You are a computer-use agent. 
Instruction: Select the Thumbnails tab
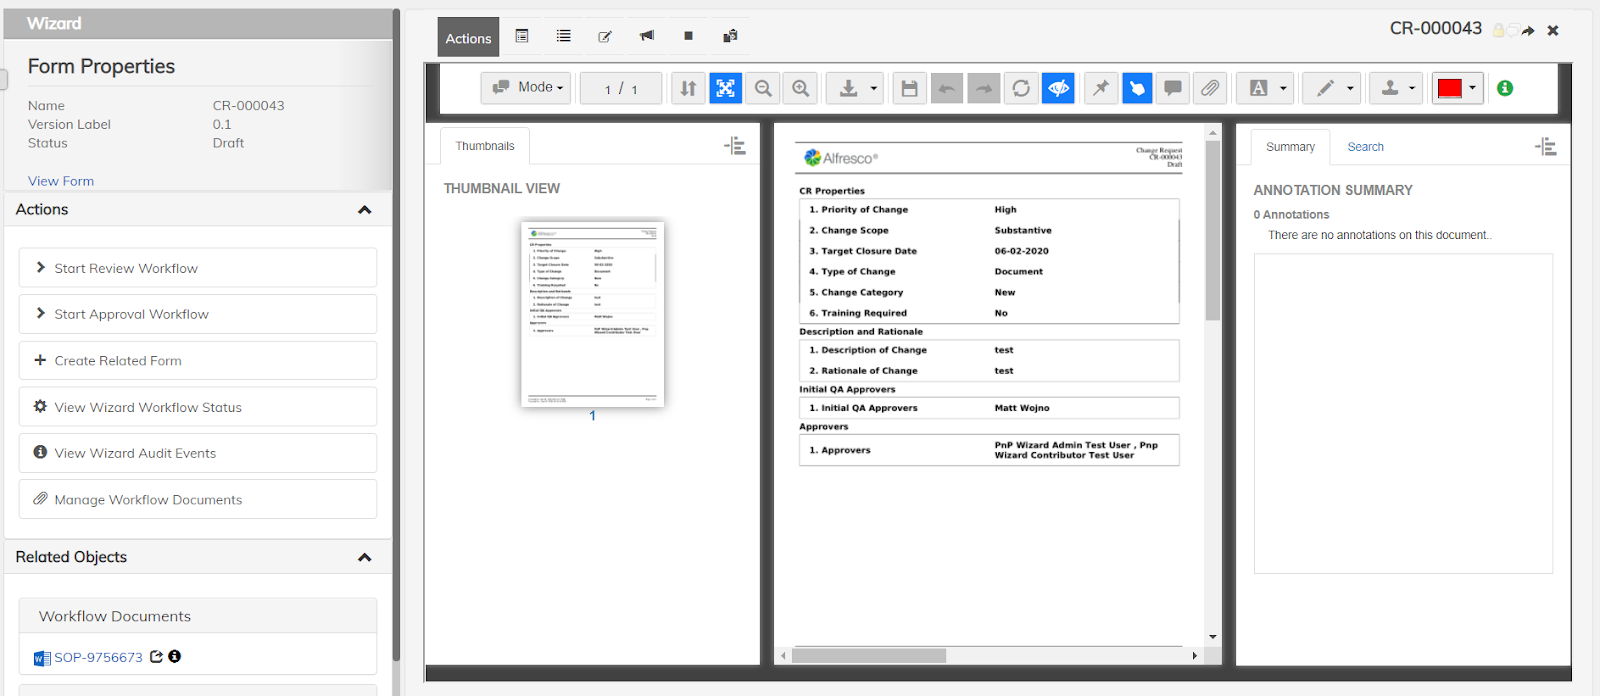[485, 146]
